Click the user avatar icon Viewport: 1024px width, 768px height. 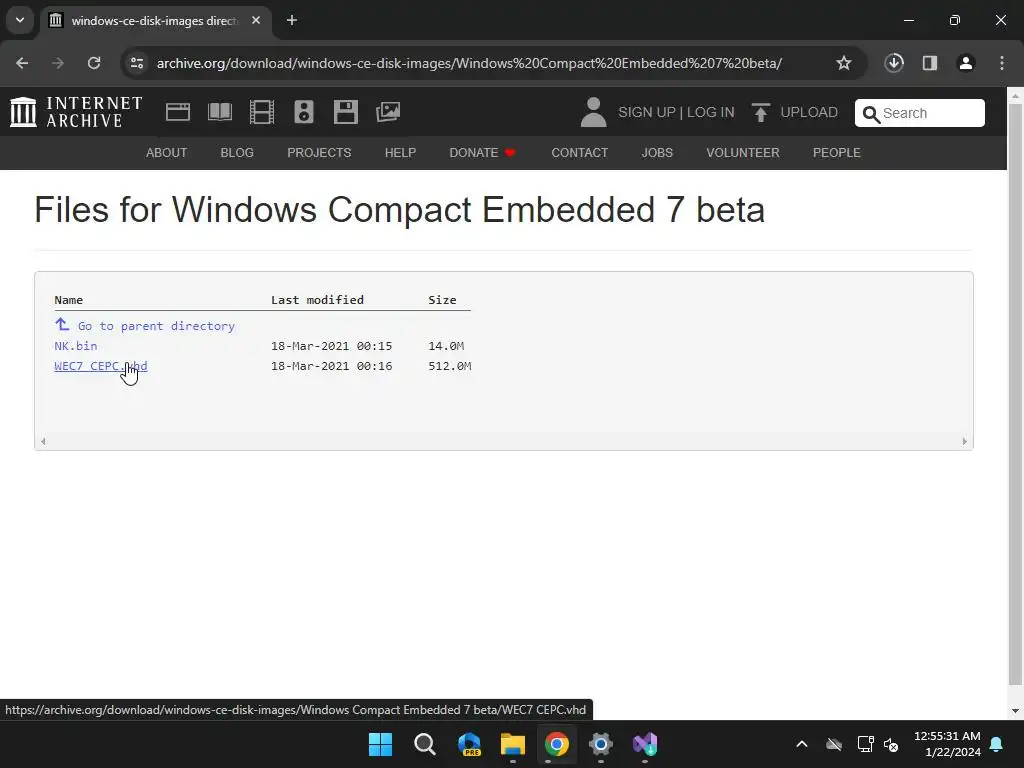[593, 112]
